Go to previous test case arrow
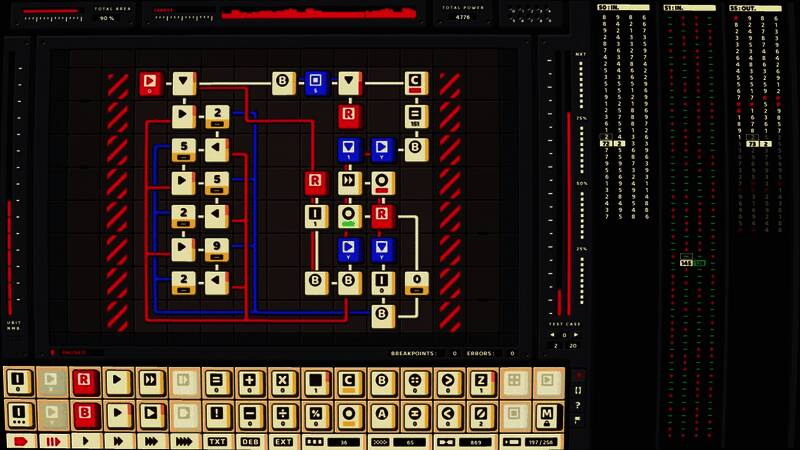 point(552,333)
